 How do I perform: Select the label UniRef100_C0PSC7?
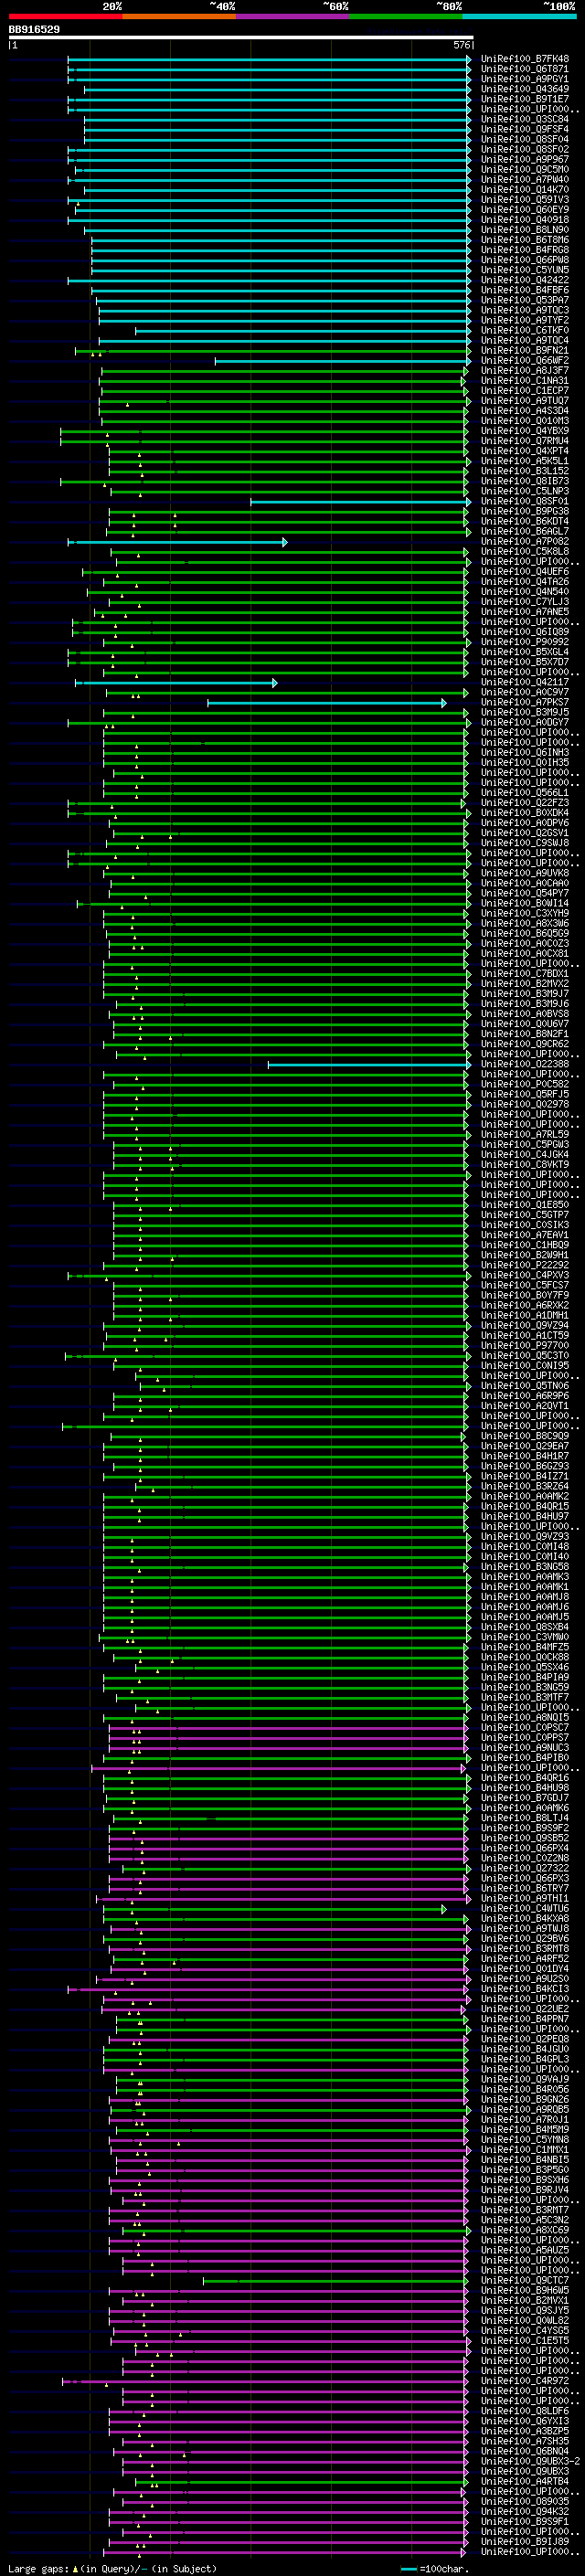pos(525,1727)
